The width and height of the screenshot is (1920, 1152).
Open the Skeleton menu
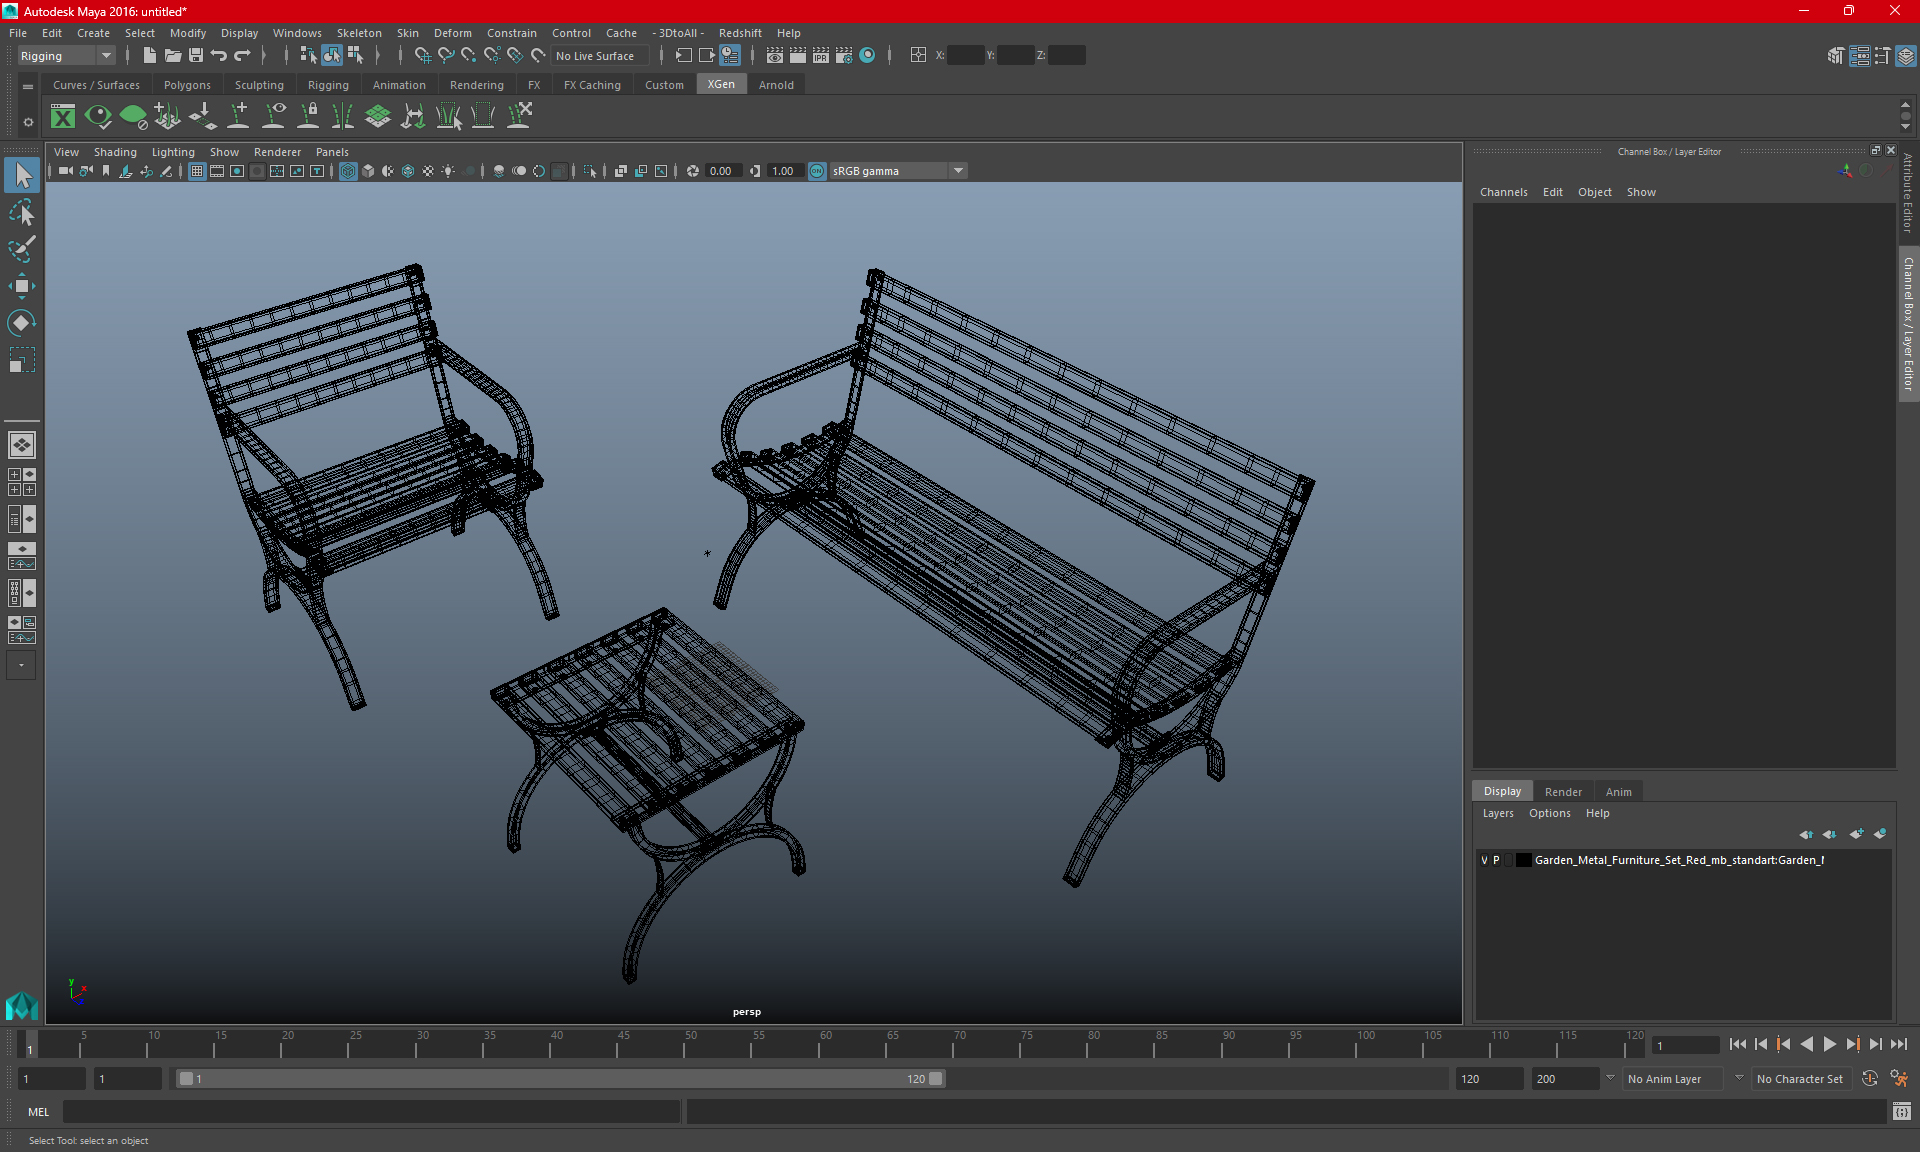(359, 33)
